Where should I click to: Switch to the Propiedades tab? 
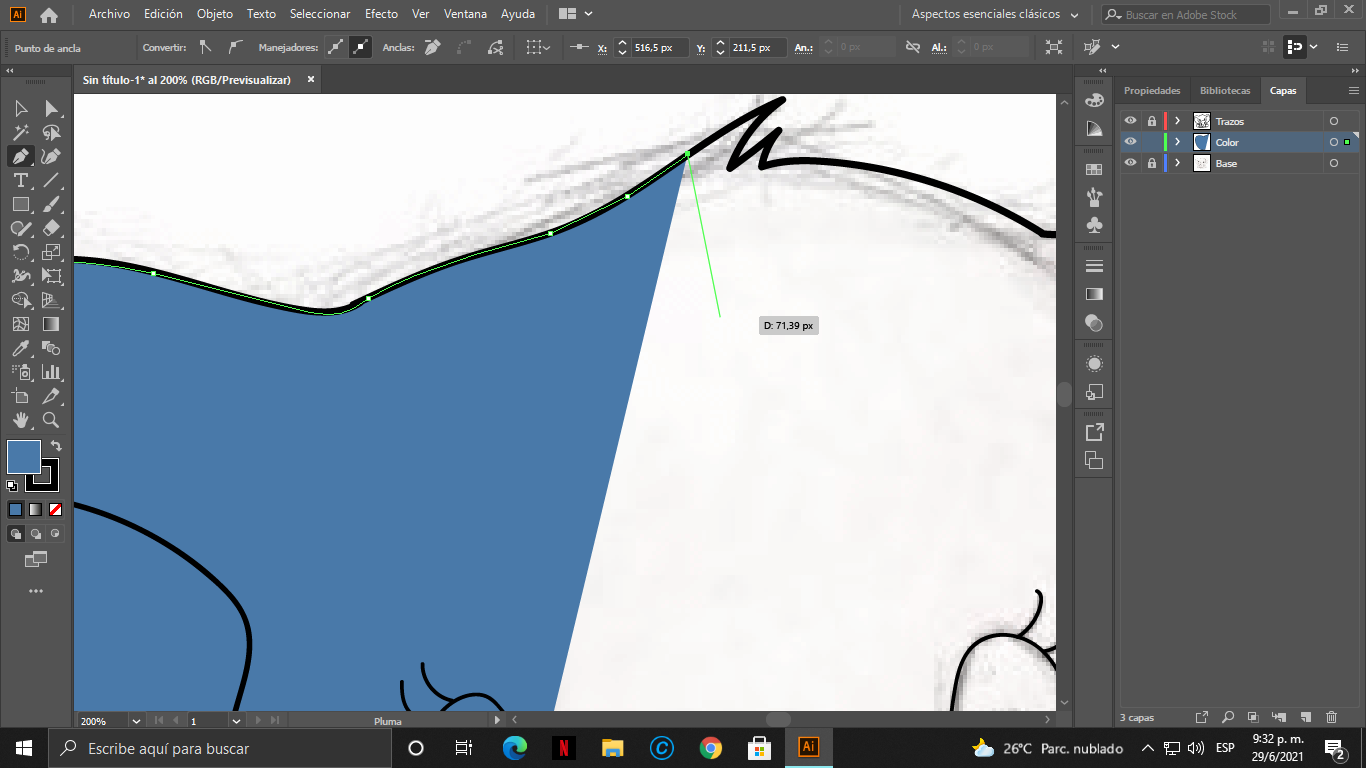1152,90
